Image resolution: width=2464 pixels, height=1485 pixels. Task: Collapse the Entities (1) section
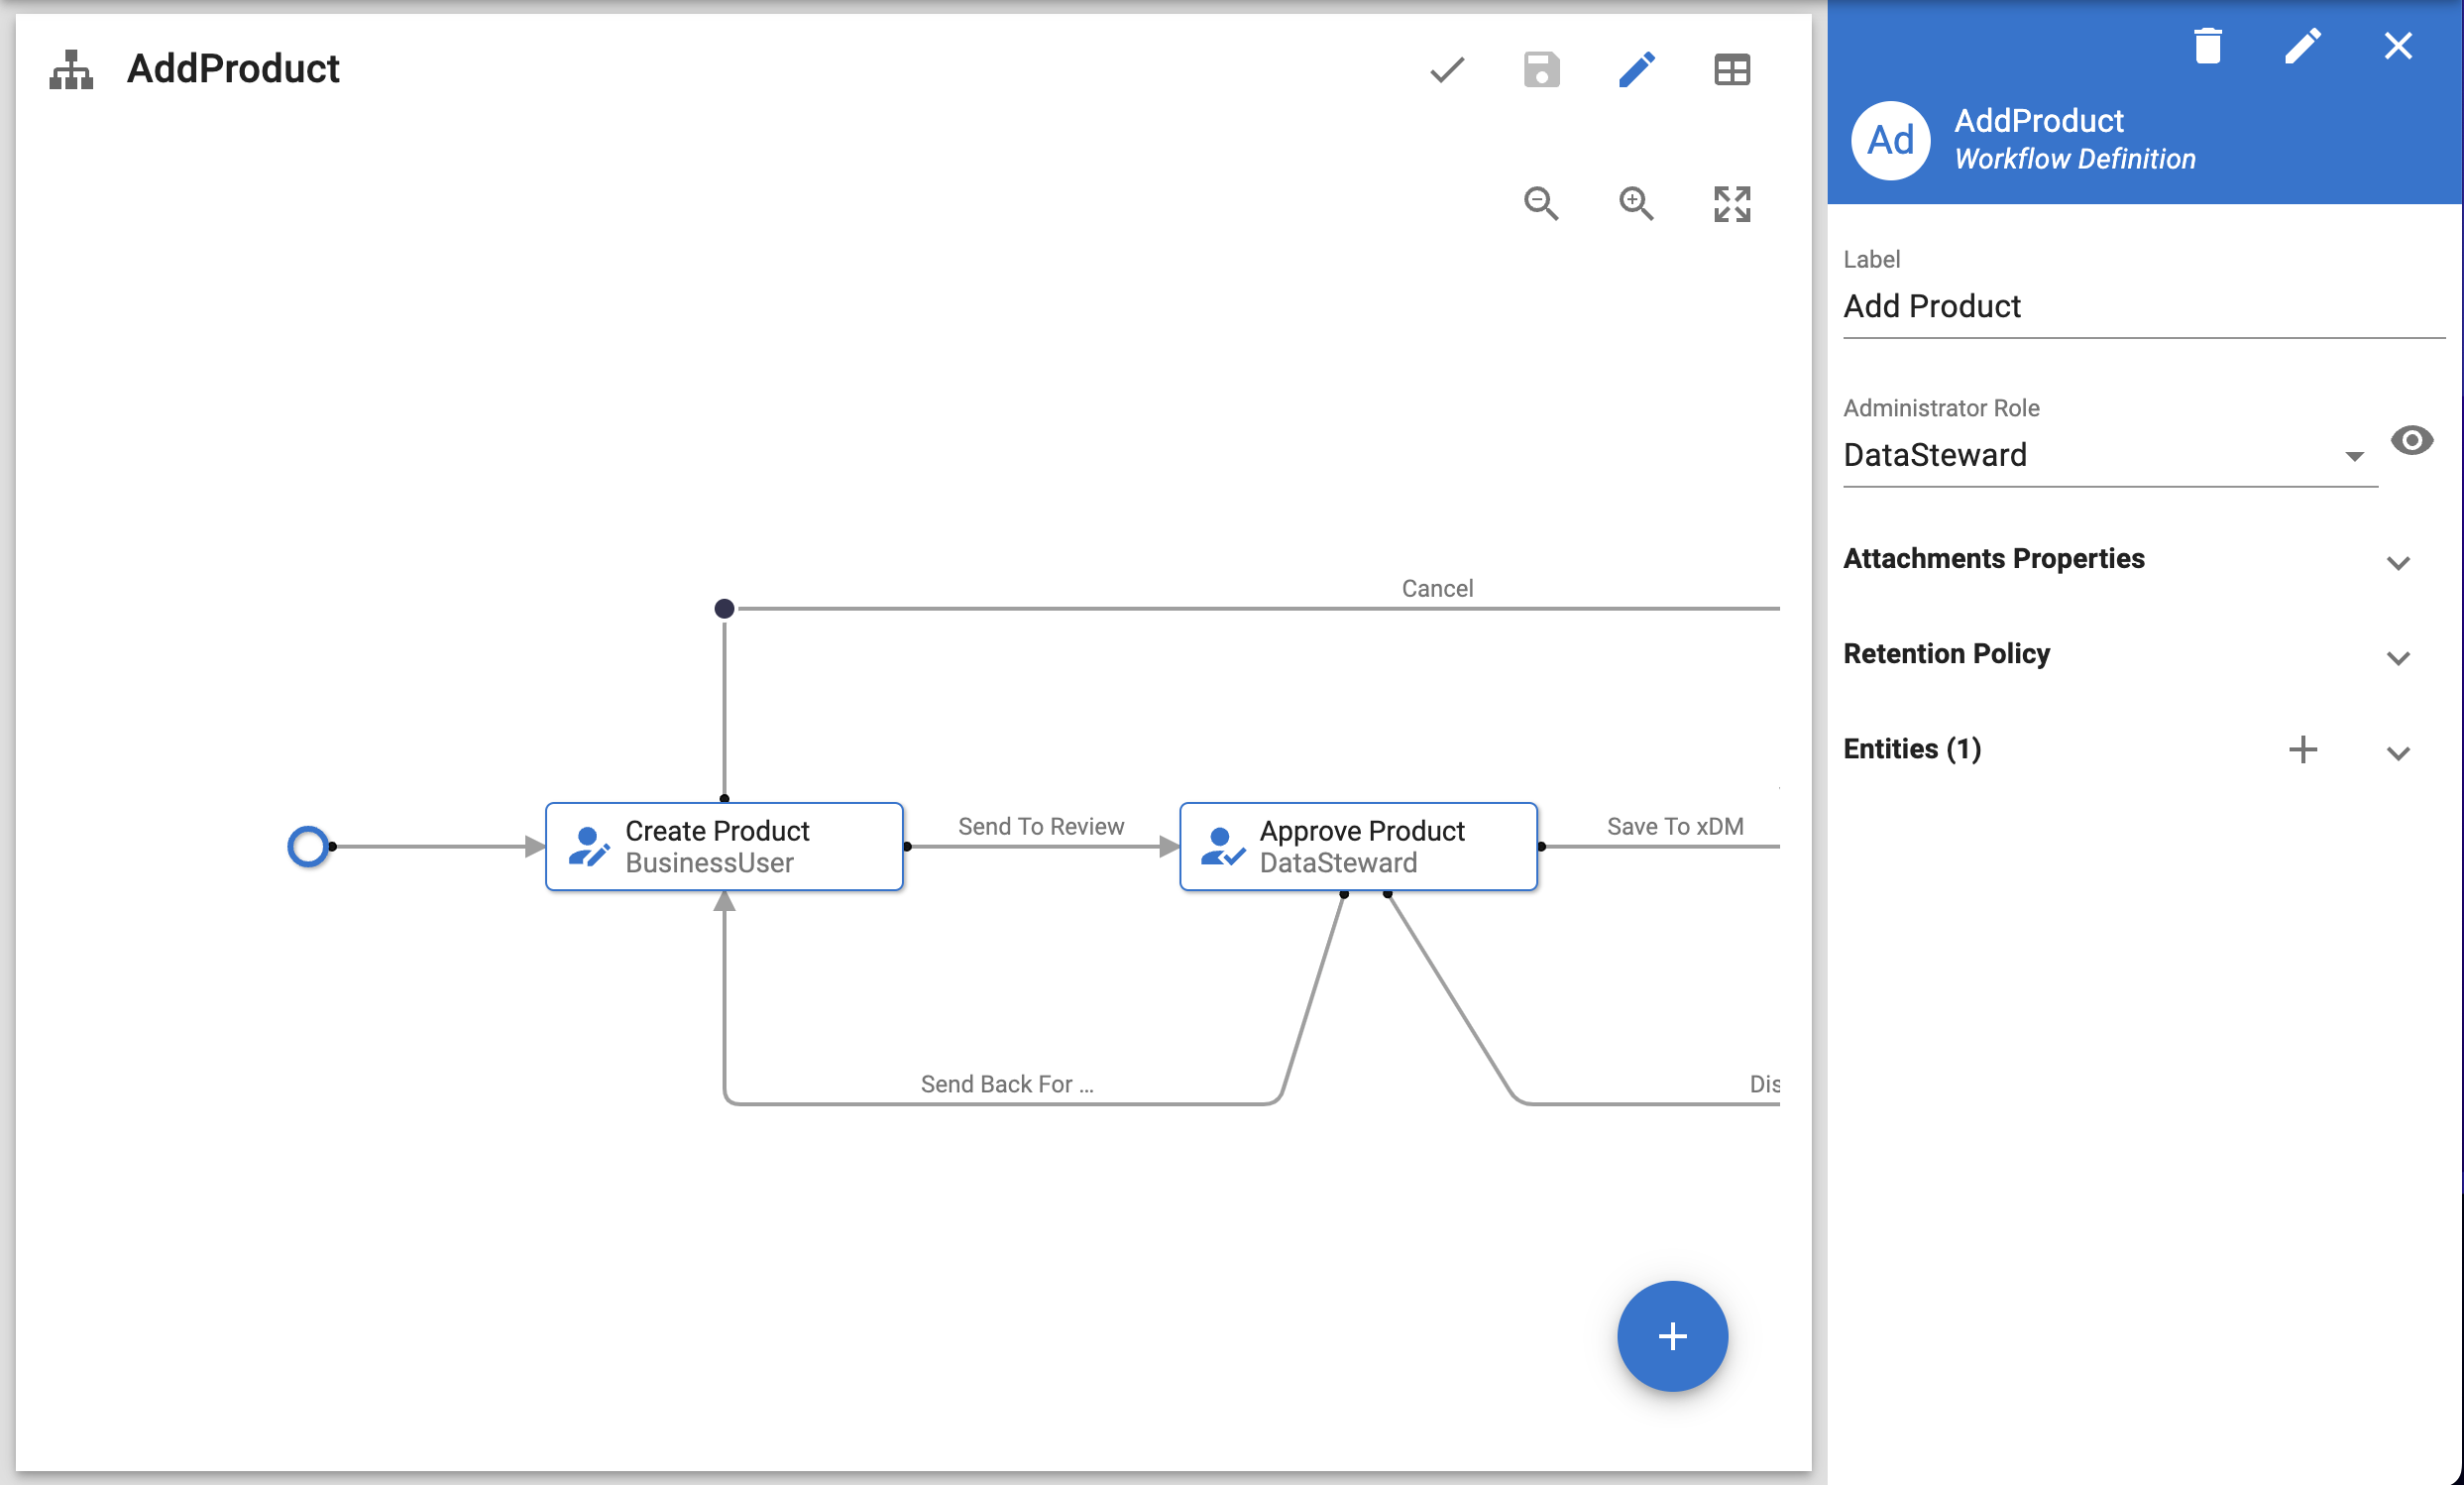2398,754
